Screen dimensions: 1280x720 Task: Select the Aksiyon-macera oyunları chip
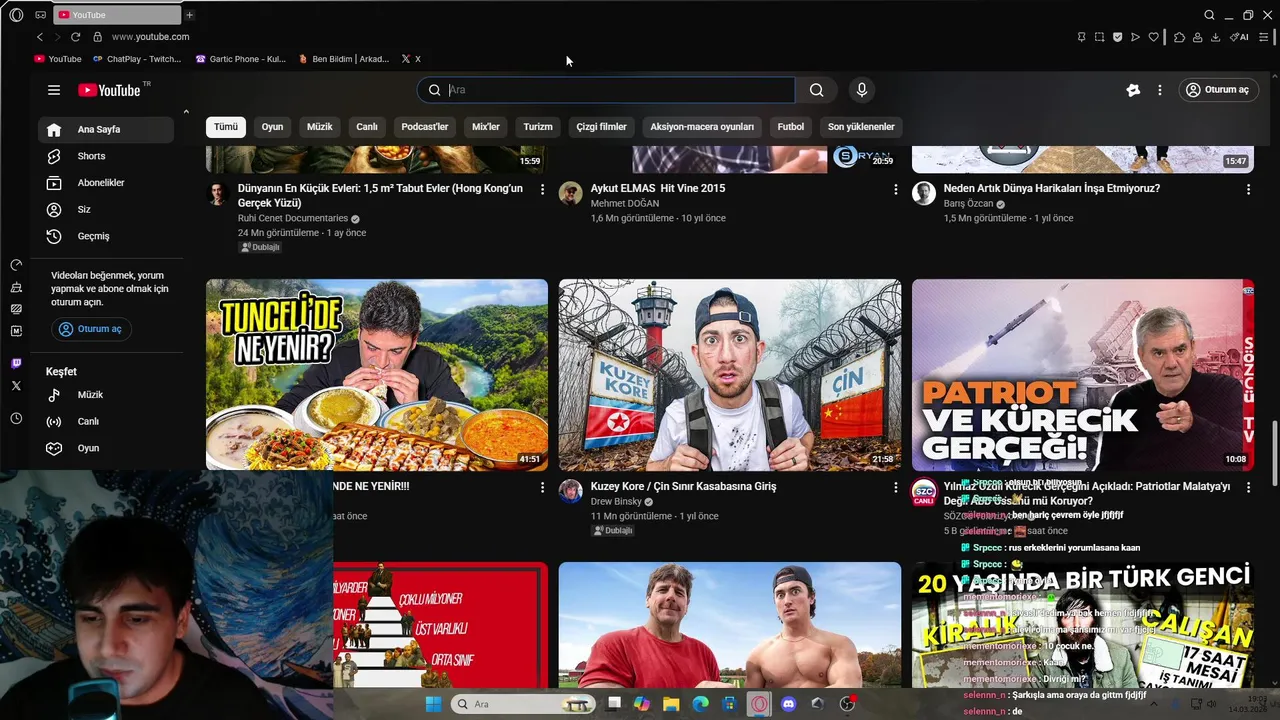click(x=702, y=127)
